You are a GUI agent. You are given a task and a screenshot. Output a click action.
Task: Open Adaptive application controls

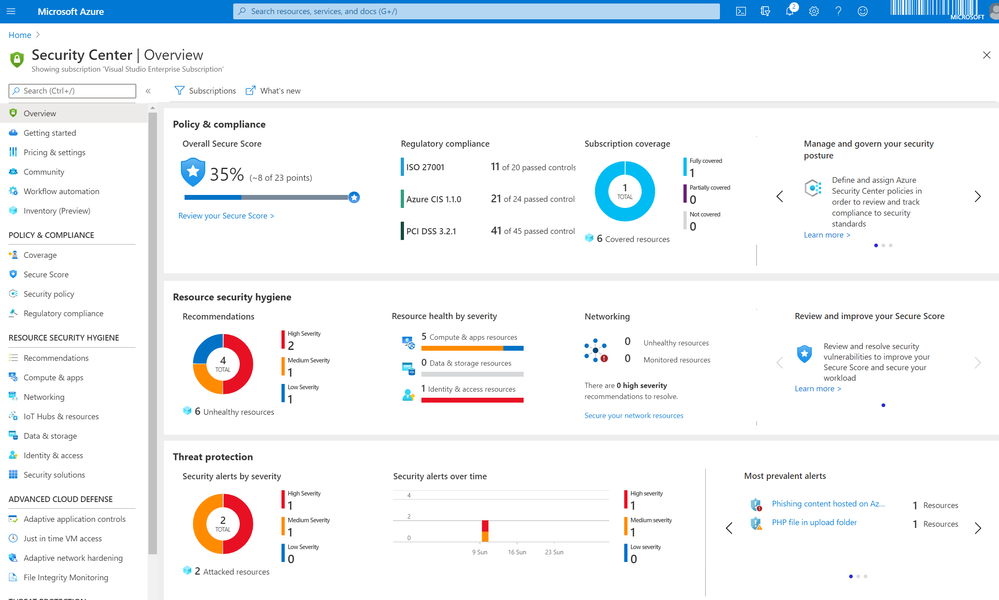tap(73, 519)
